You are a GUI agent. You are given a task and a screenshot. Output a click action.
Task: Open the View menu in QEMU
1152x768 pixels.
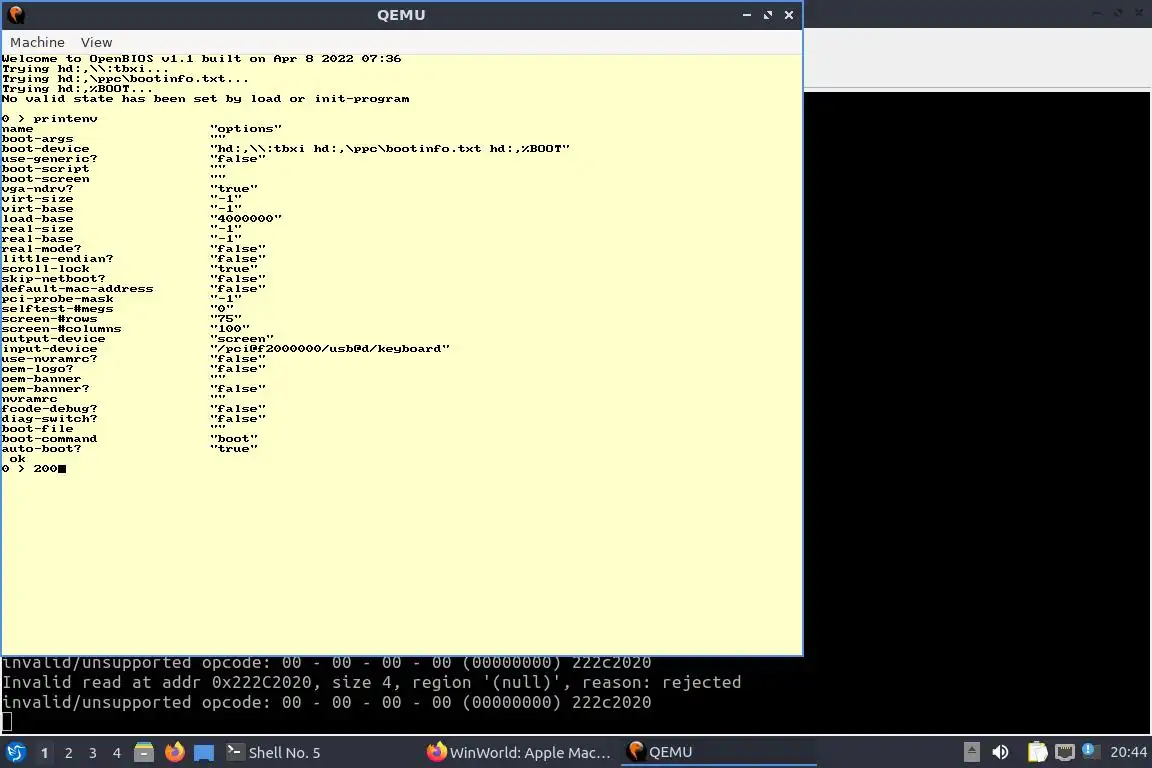click(96, 43)
